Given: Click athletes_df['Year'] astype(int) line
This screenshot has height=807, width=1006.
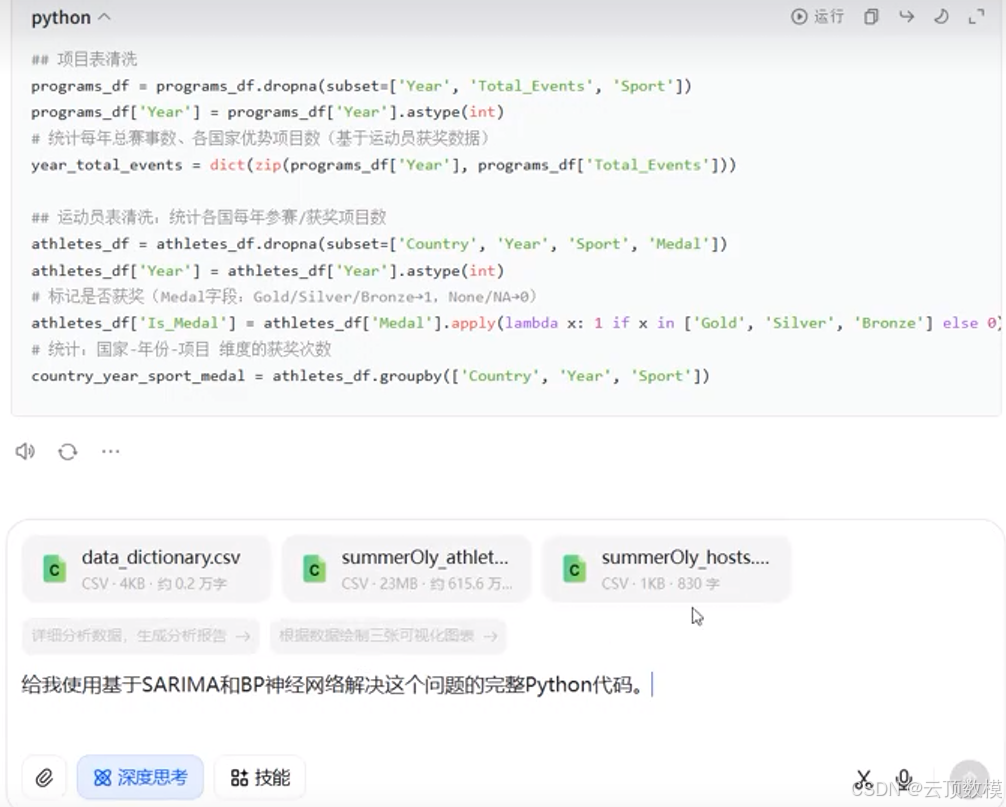Looking at the screenshot, I should [x=268, y=271].
